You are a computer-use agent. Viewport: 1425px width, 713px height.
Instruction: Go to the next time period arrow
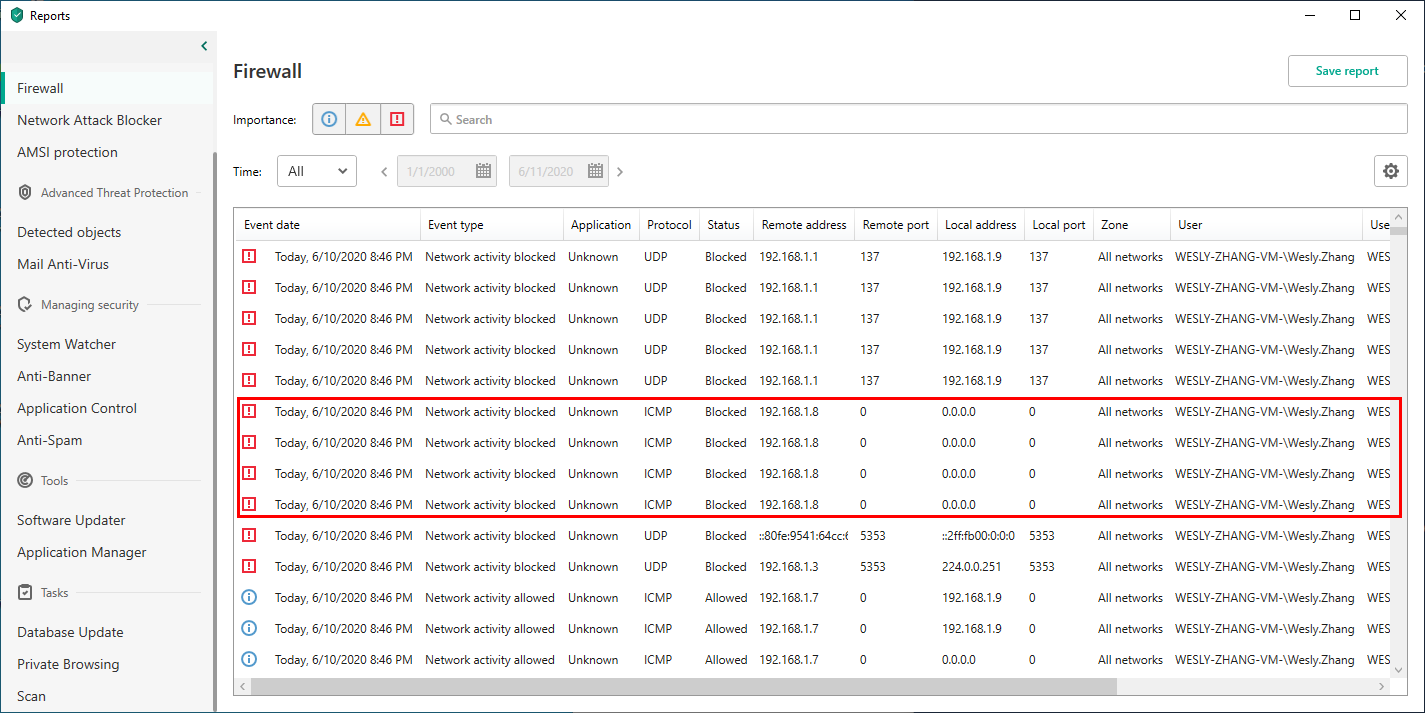tap(620, 172)
